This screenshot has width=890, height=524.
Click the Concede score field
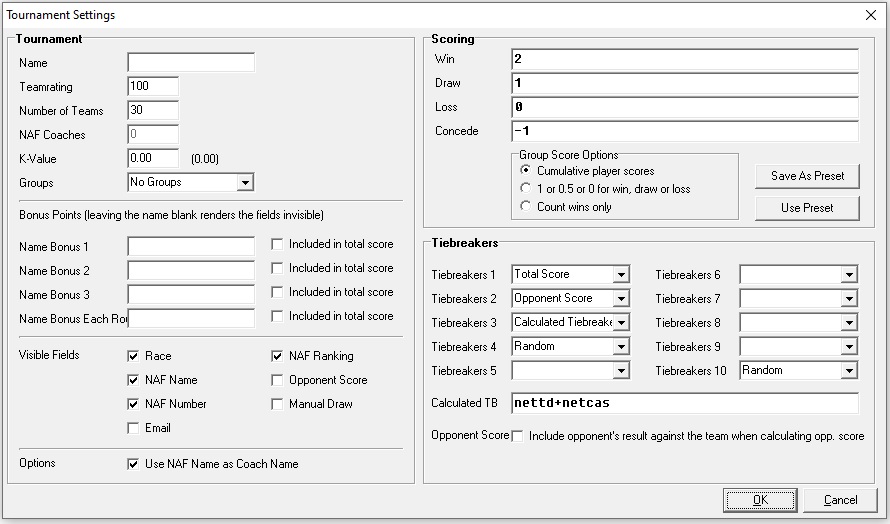pos(685,131)
